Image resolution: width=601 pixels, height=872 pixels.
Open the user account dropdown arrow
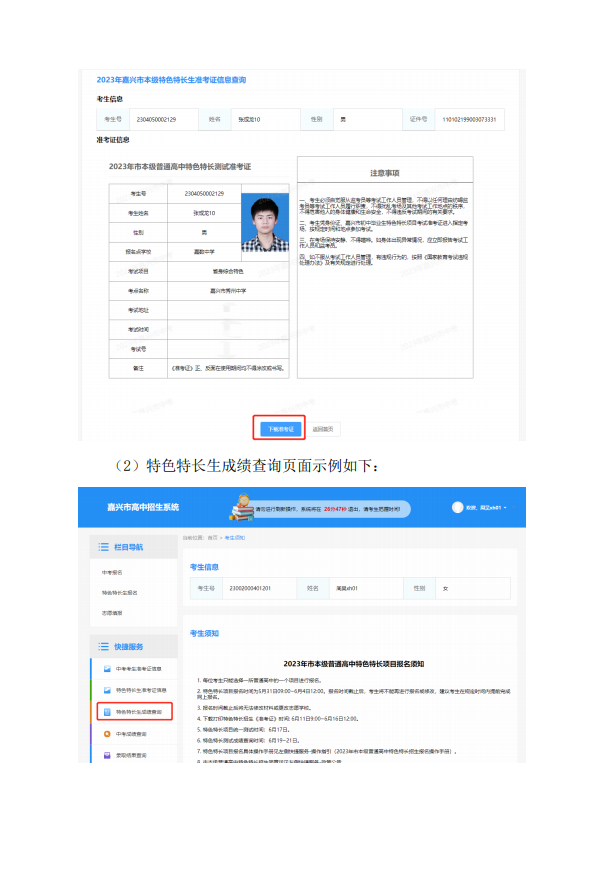point(506,508)
